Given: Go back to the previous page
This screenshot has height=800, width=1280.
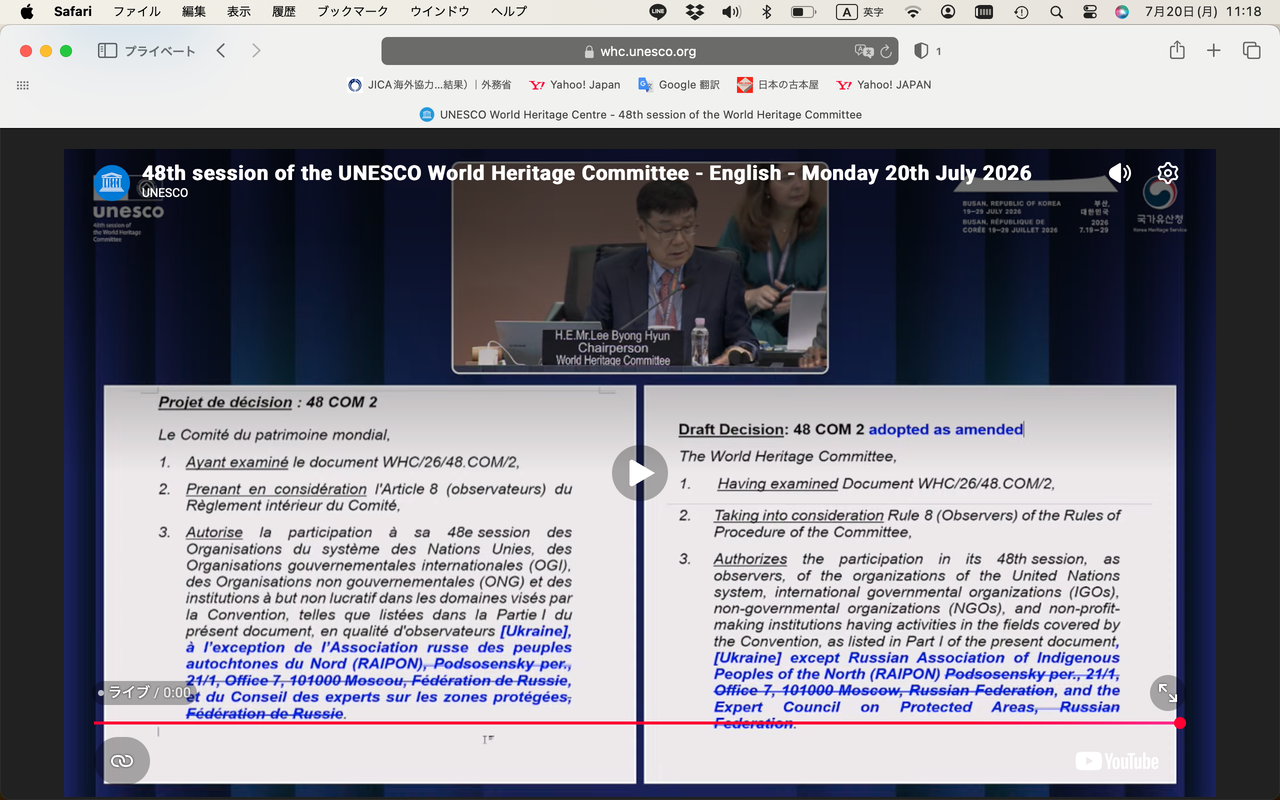Looking at the screenshot, I should coord(221,51).
